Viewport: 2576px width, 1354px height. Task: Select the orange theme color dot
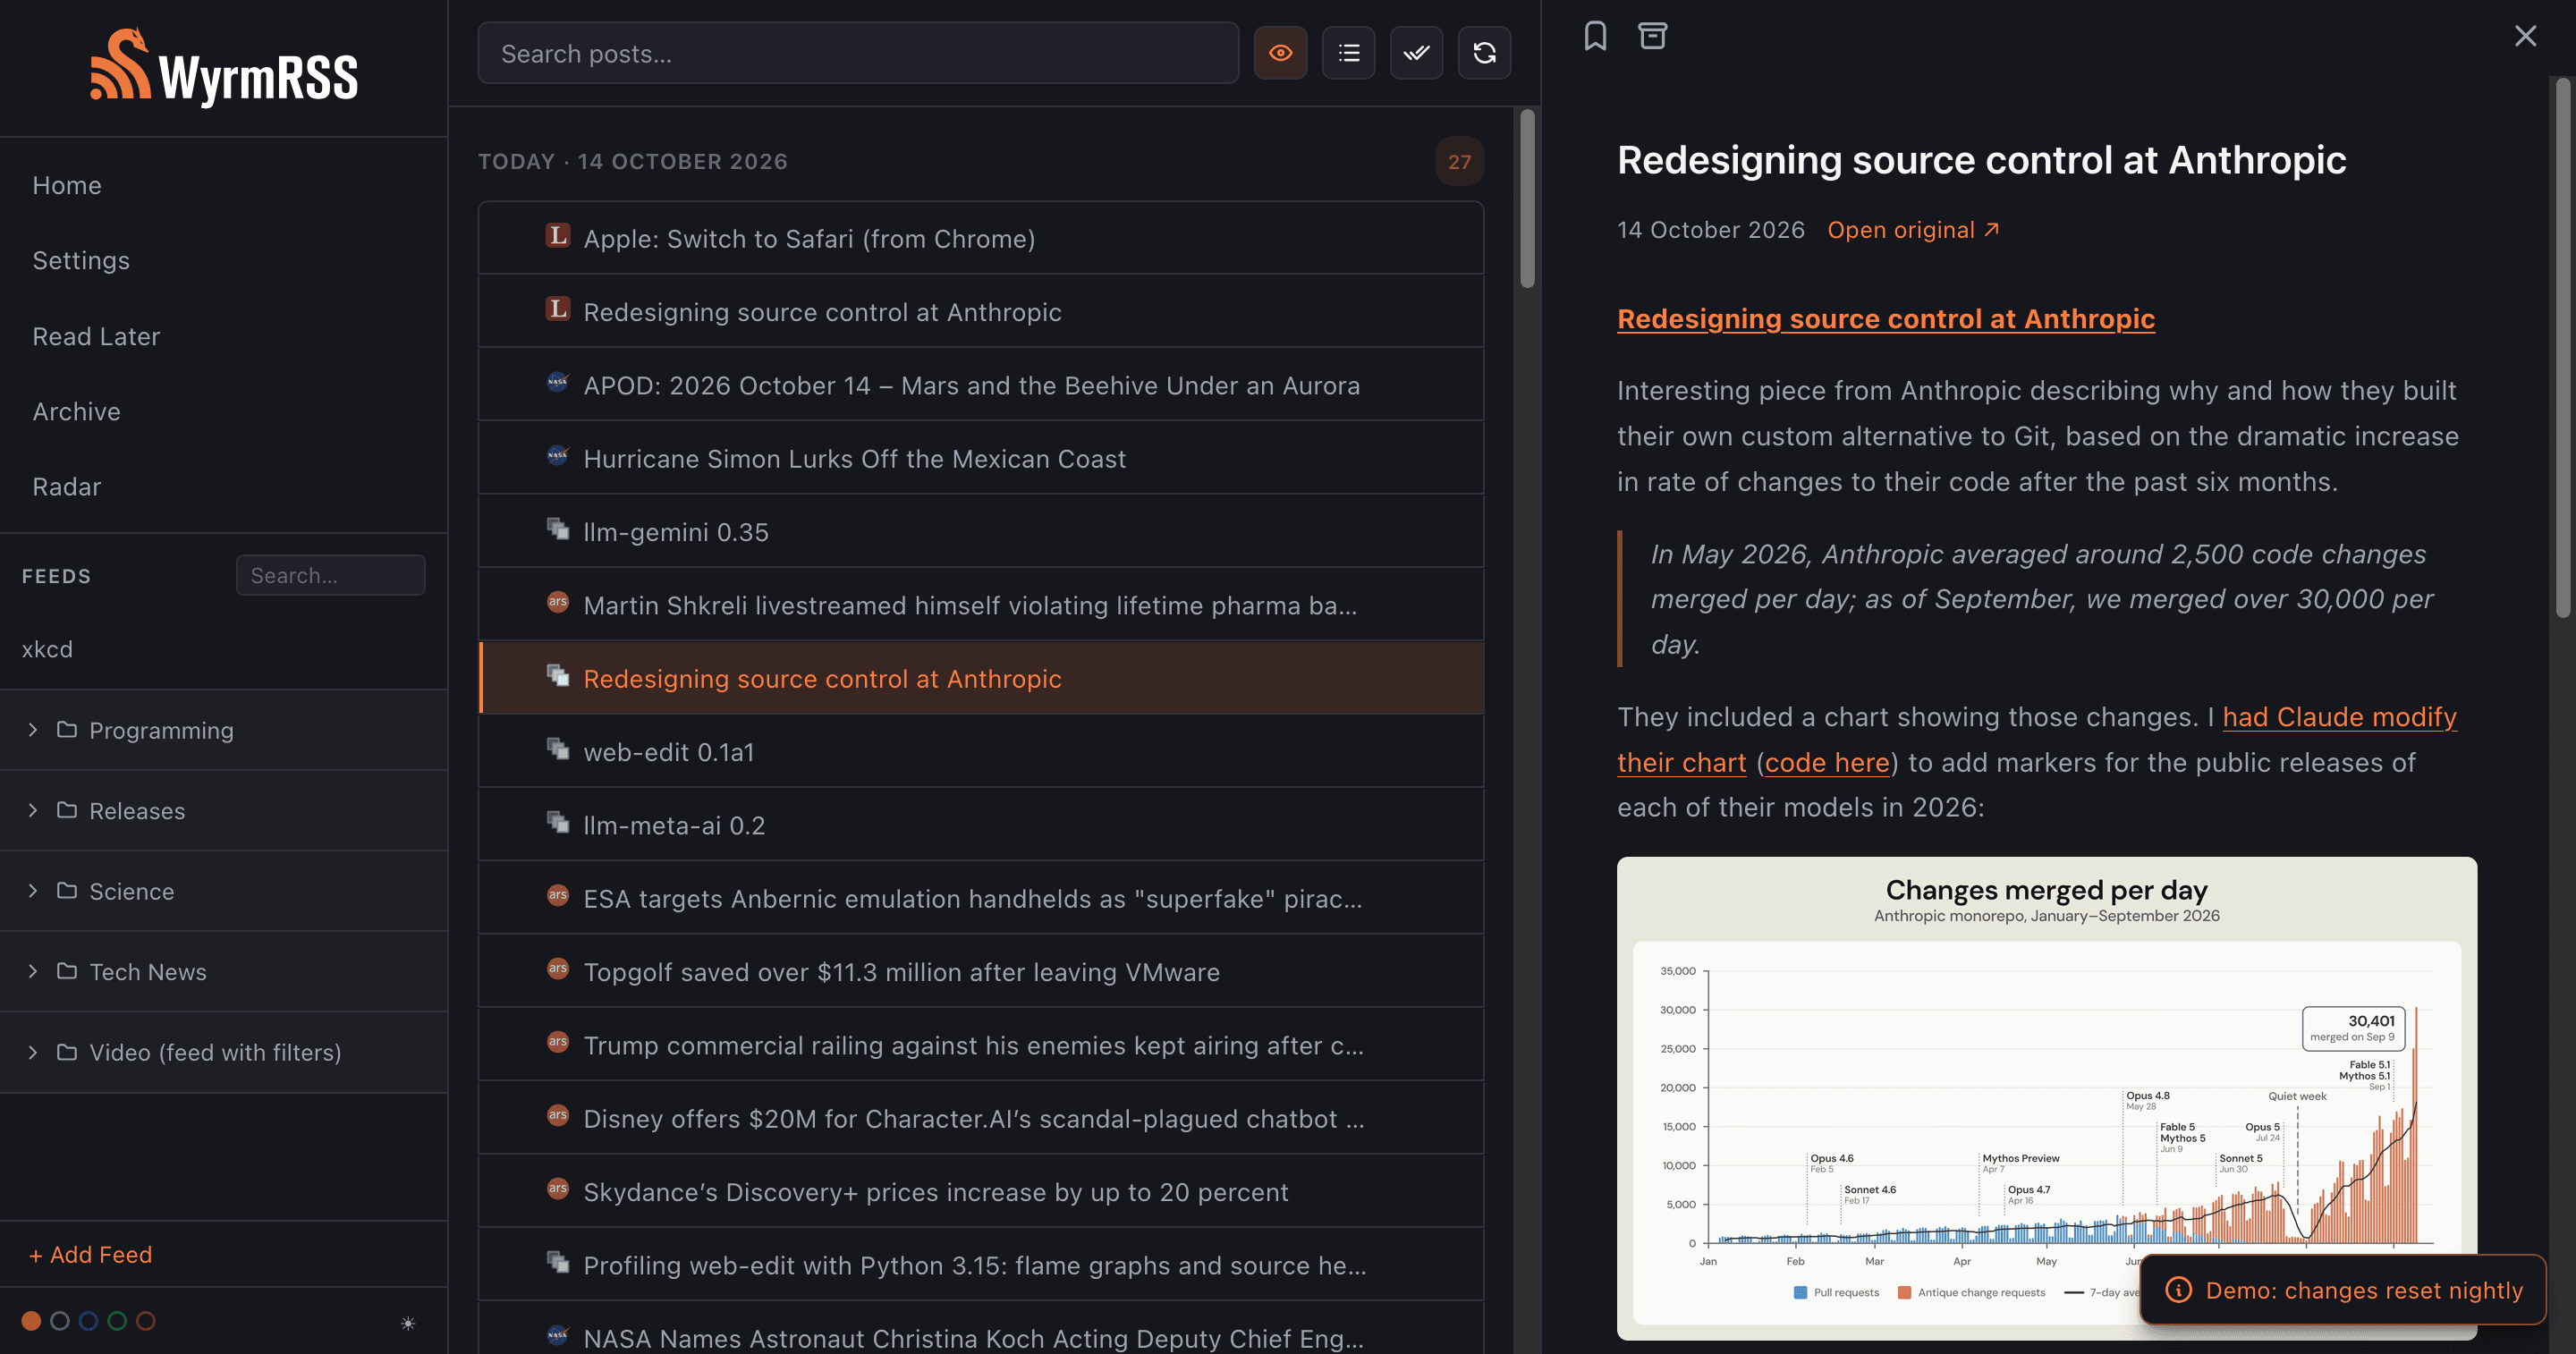point(31,1321)
